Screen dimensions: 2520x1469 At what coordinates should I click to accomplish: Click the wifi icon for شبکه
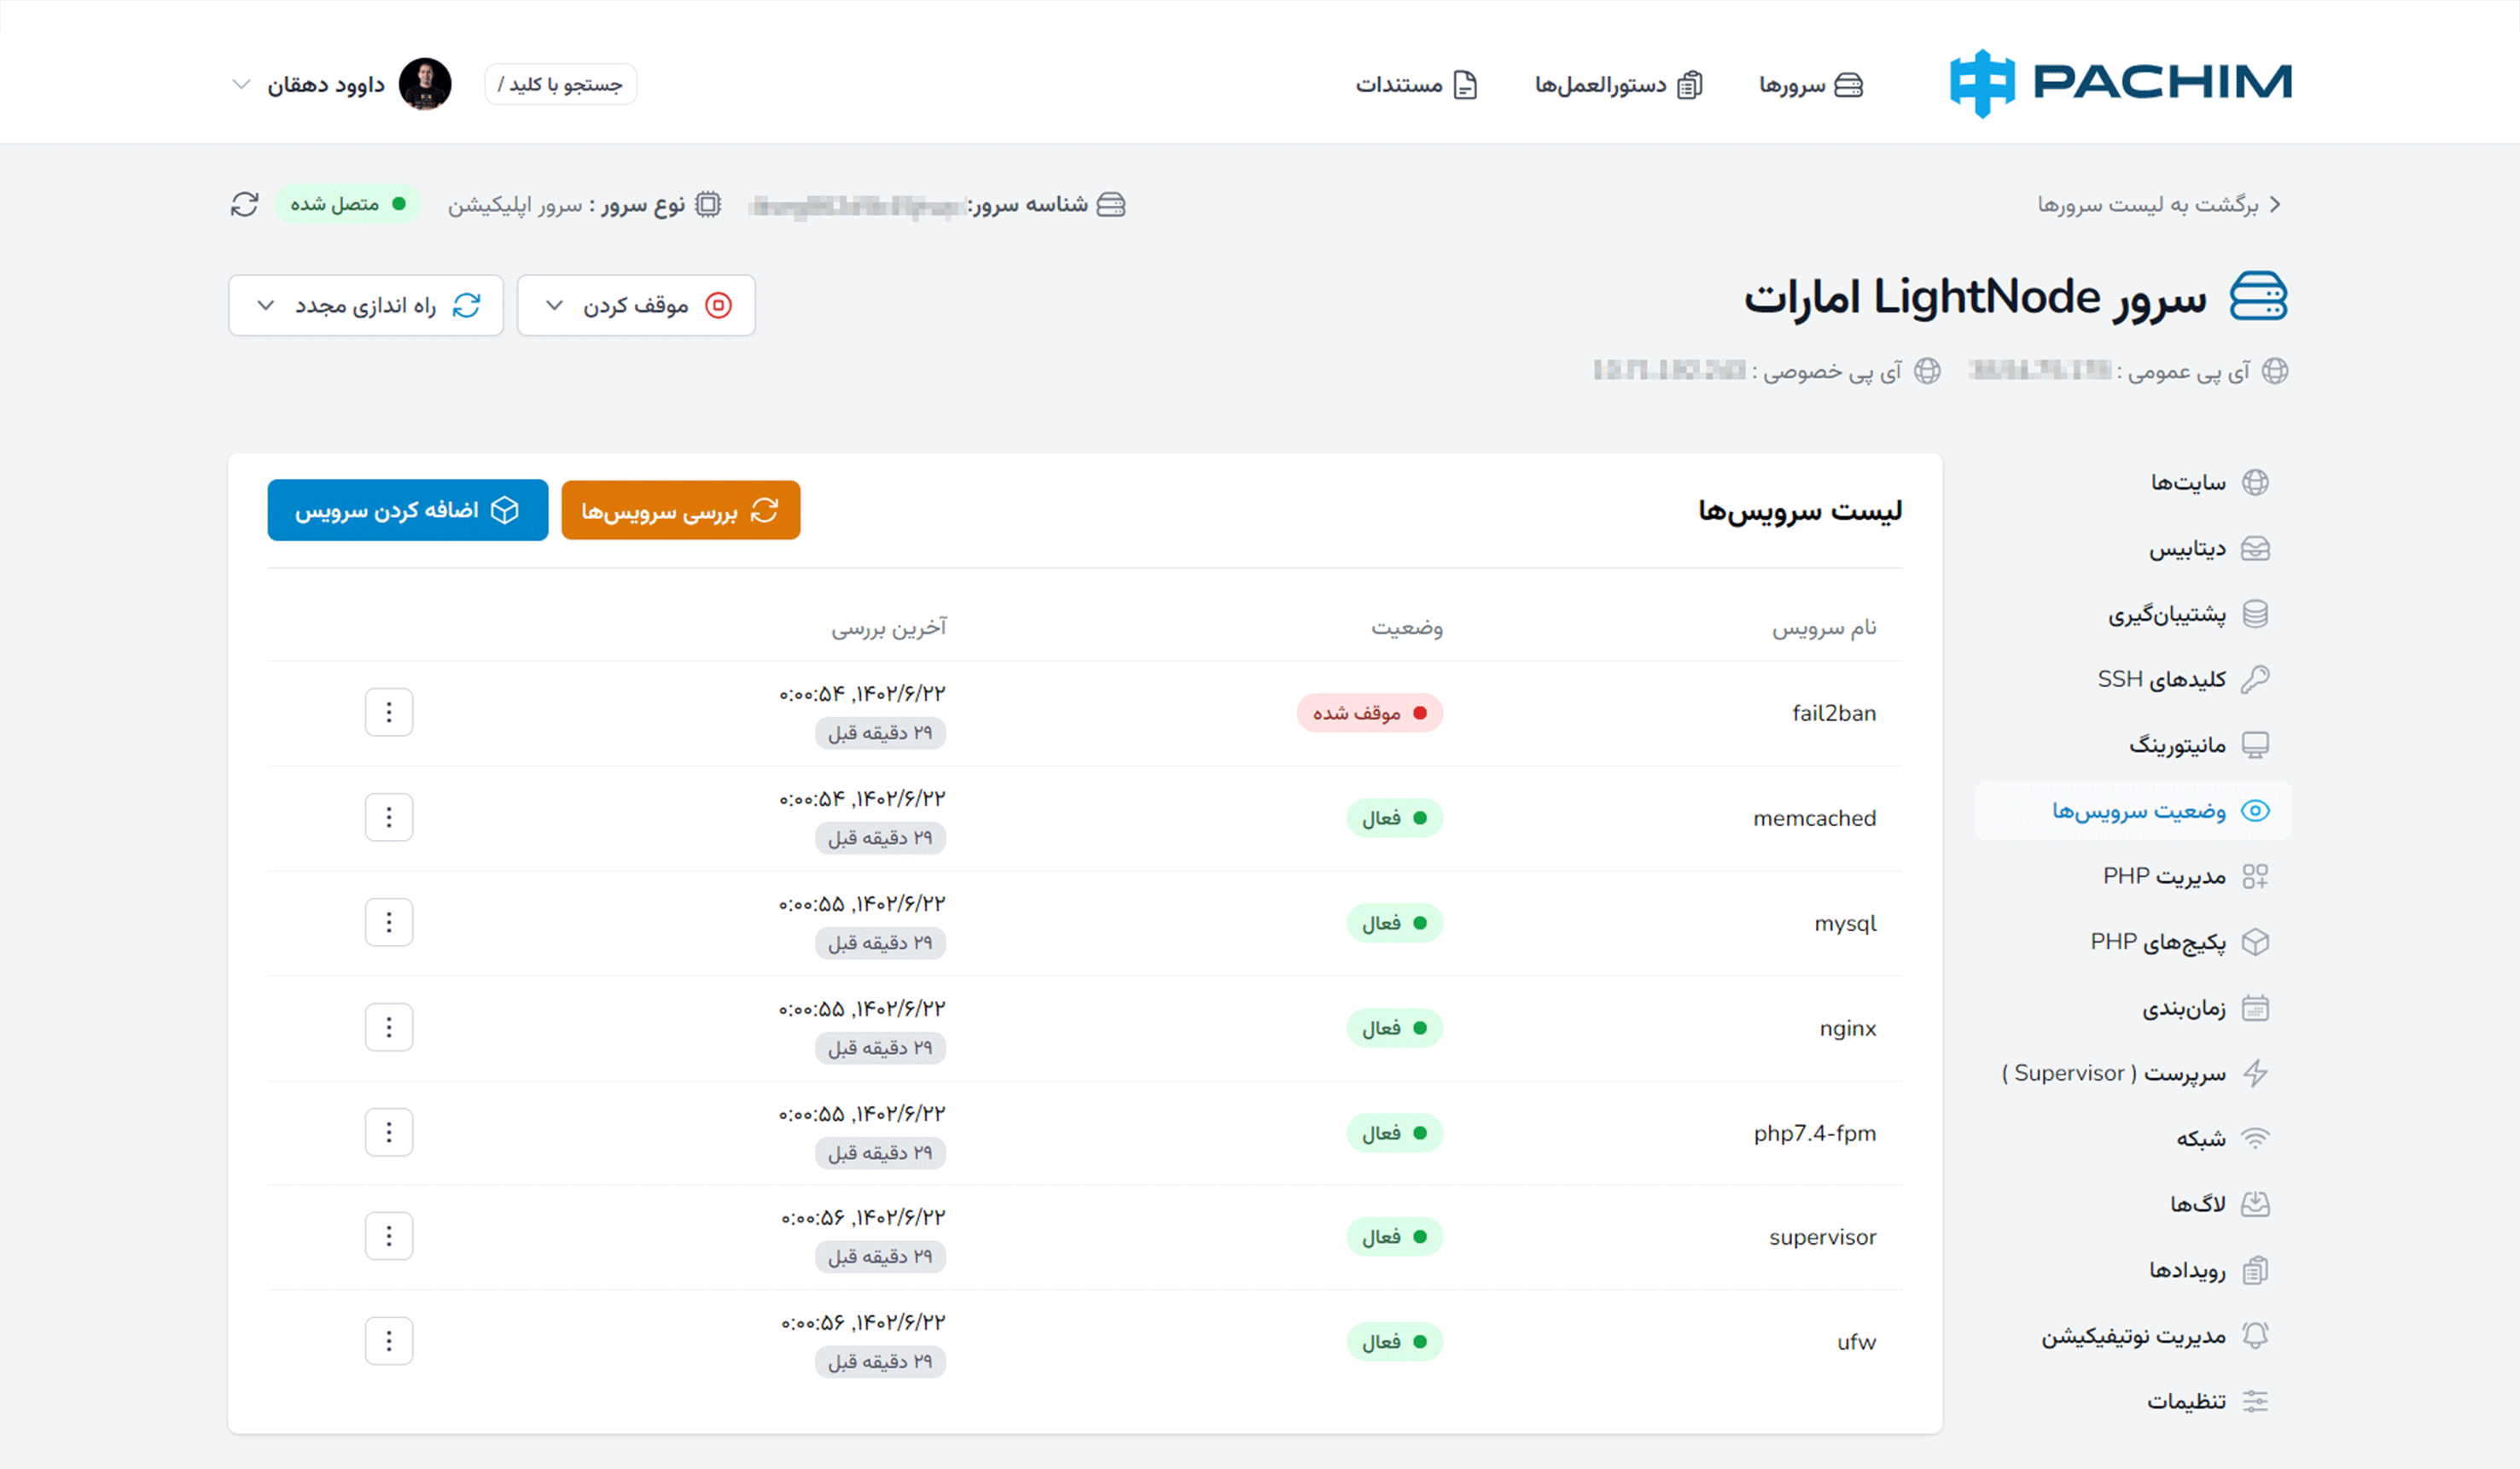click(2255, 1139)
